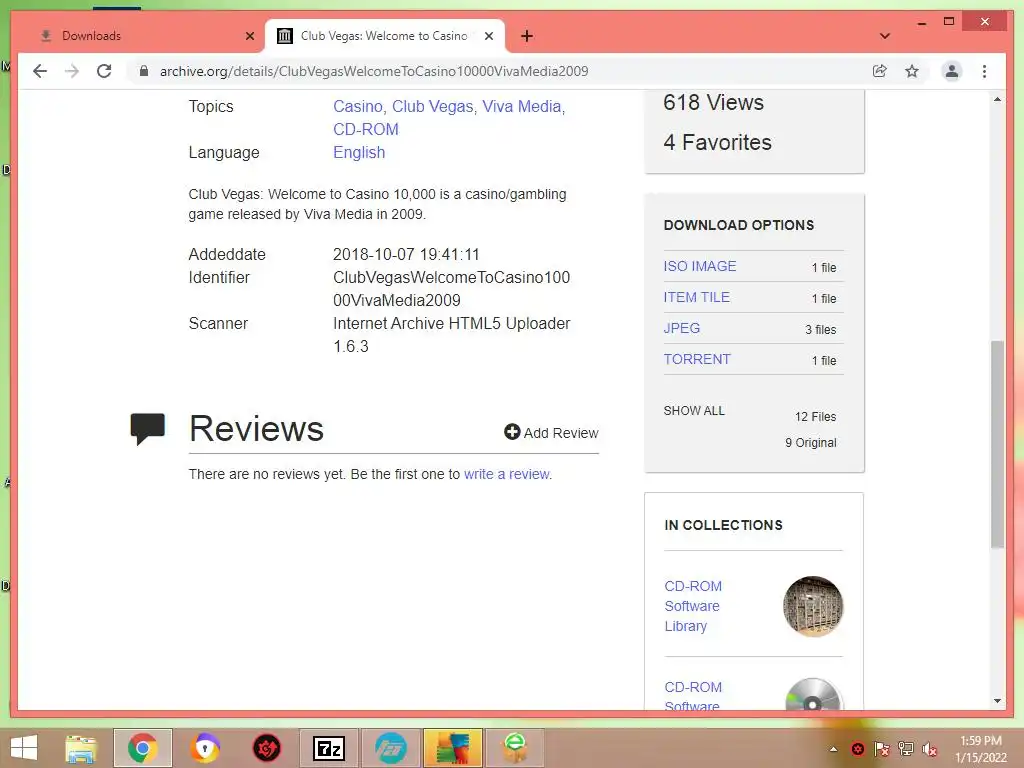Click the 618 Views text
The width and height of the screenshot is (1024, 768).
[713, 103]
